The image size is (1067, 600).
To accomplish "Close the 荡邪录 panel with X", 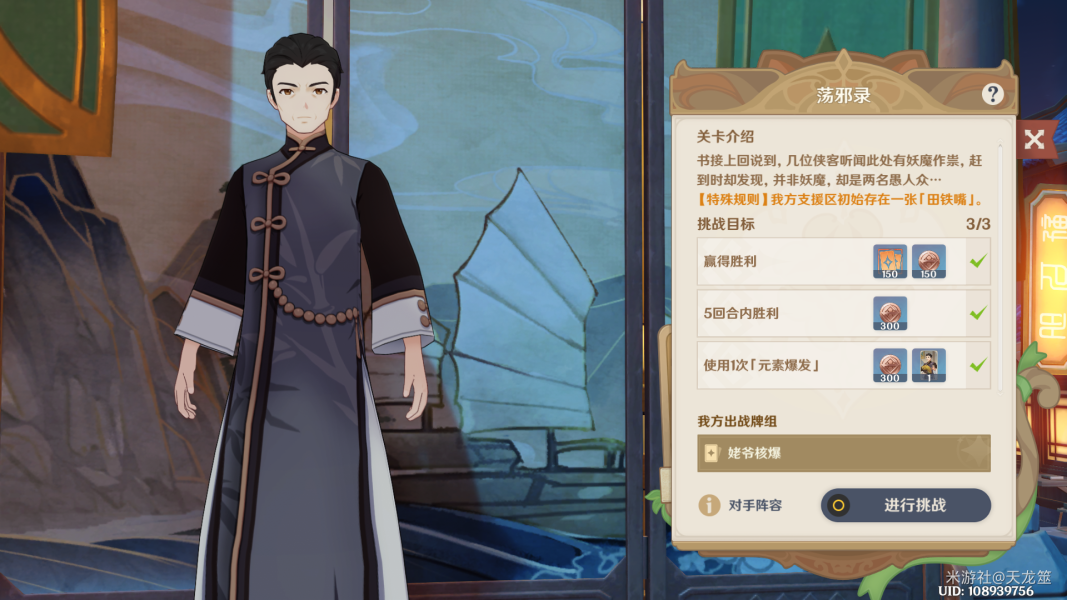I will (1034, 139).
